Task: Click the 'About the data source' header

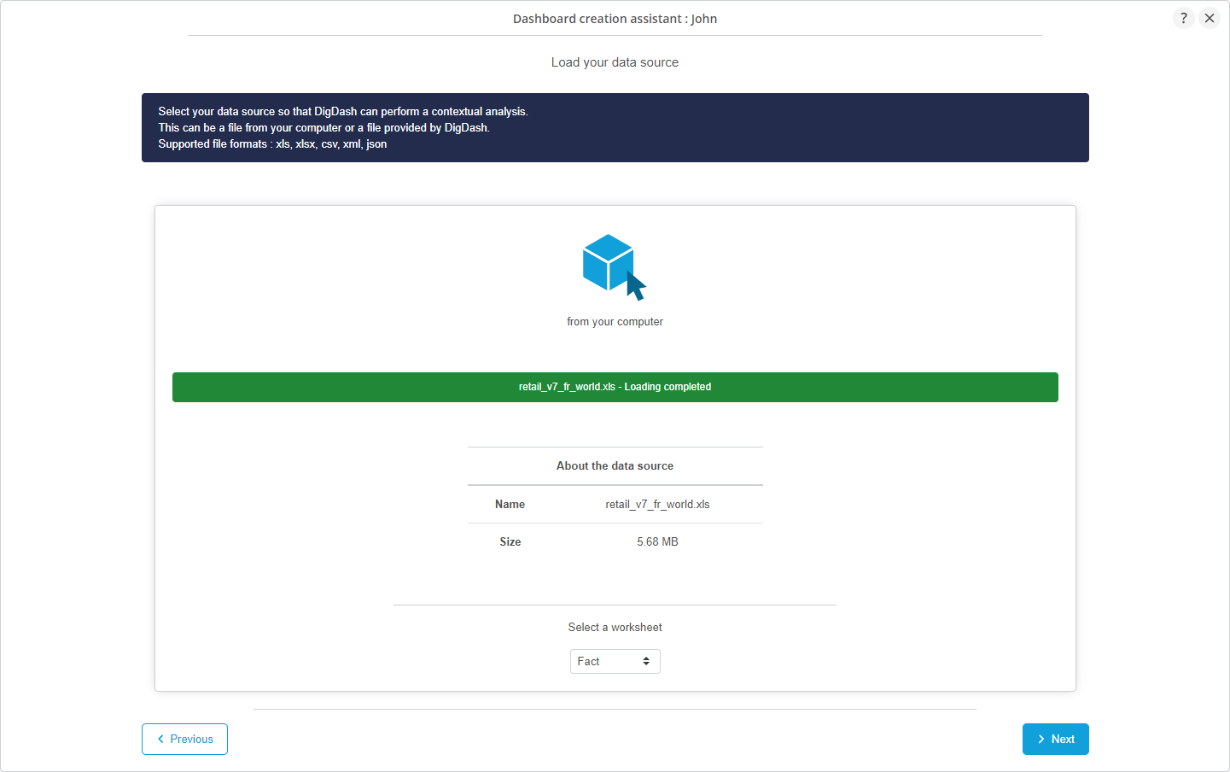Action: point(614,466)
